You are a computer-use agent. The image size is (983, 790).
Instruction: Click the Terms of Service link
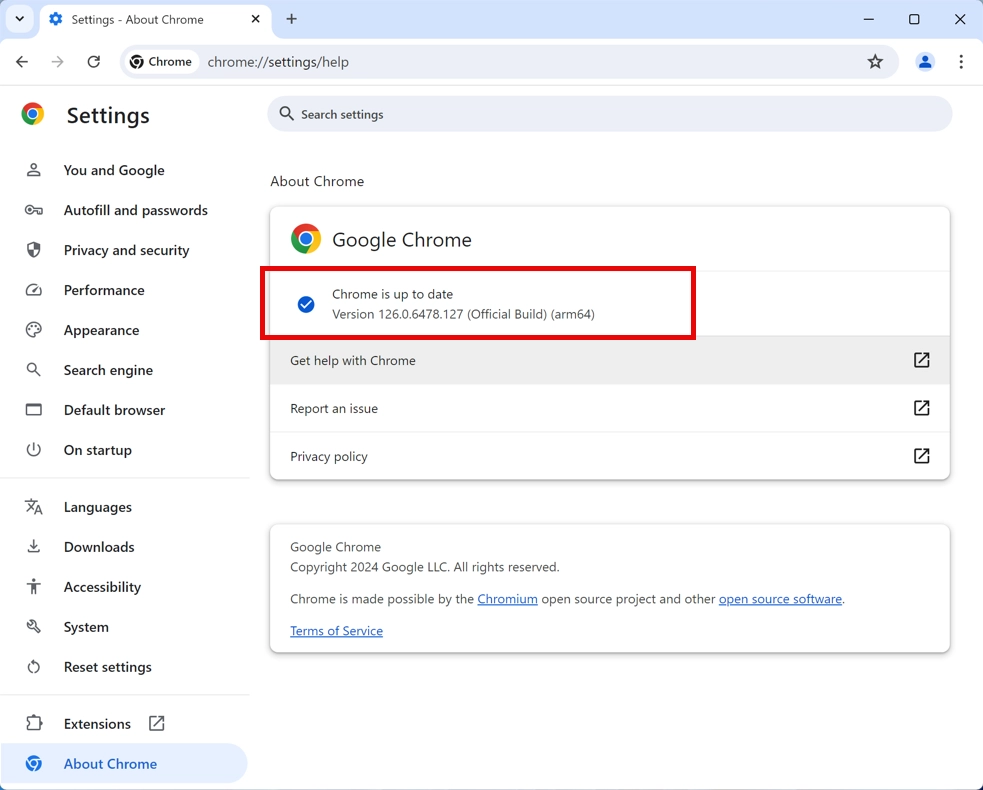coord(336,631)
